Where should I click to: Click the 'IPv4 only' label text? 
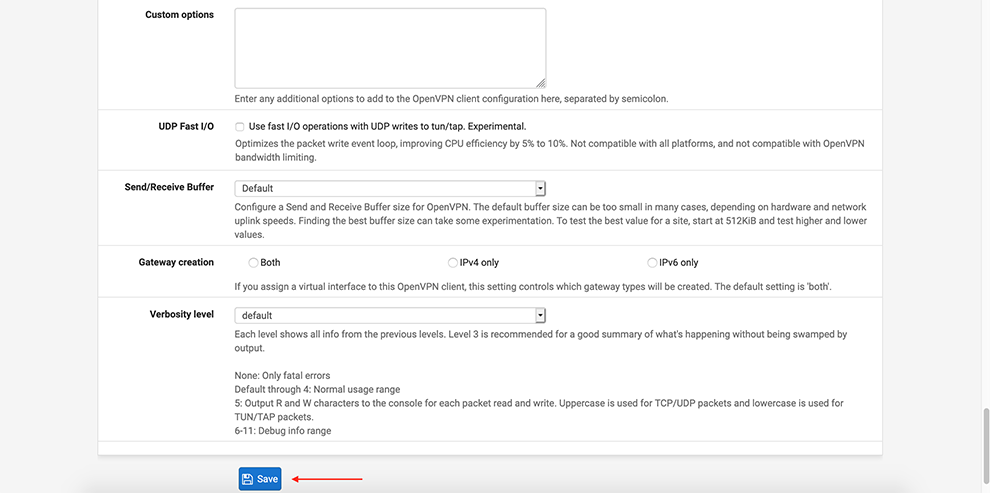tap(479, 263)
